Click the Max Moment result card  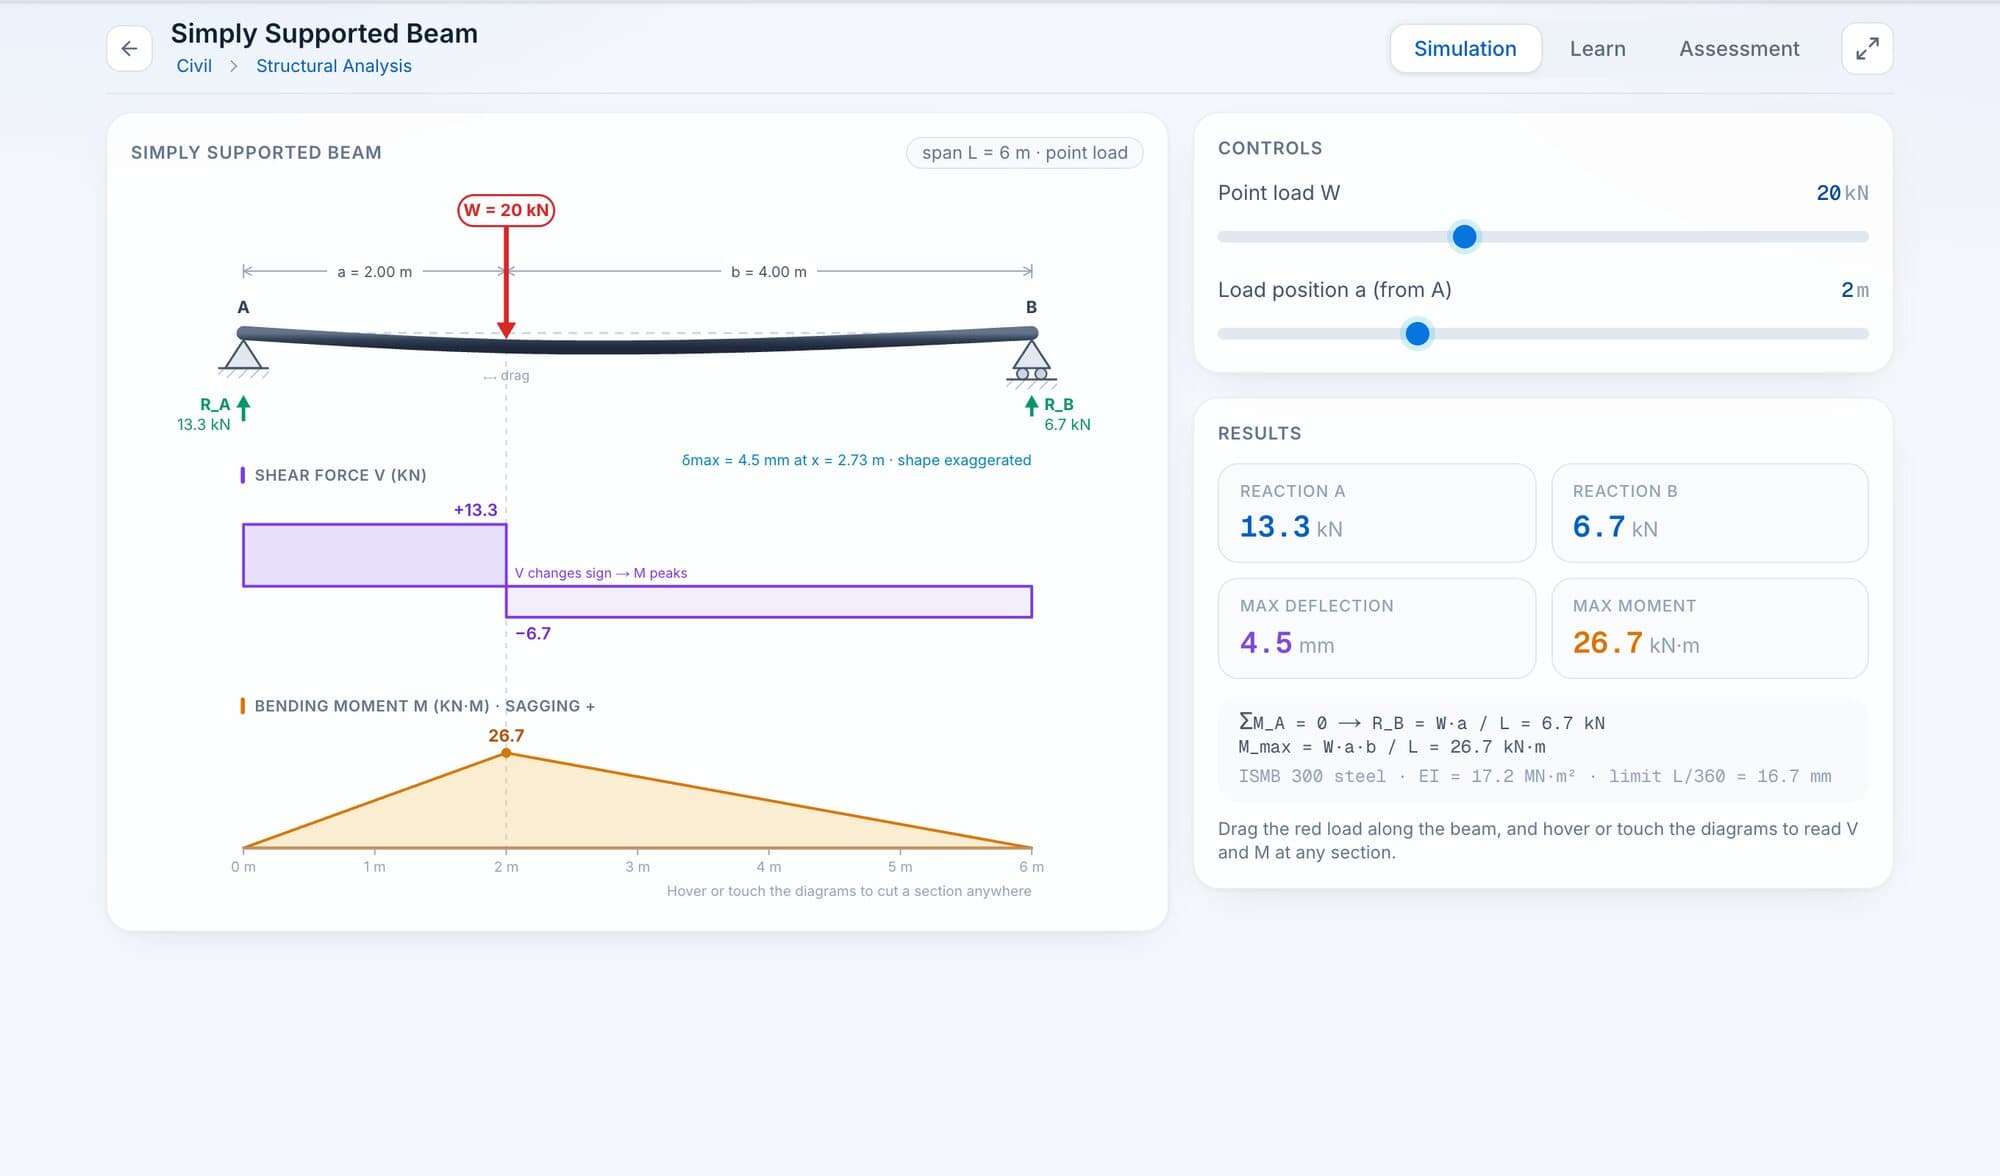pyautogui.click(x=1709, y=628)
